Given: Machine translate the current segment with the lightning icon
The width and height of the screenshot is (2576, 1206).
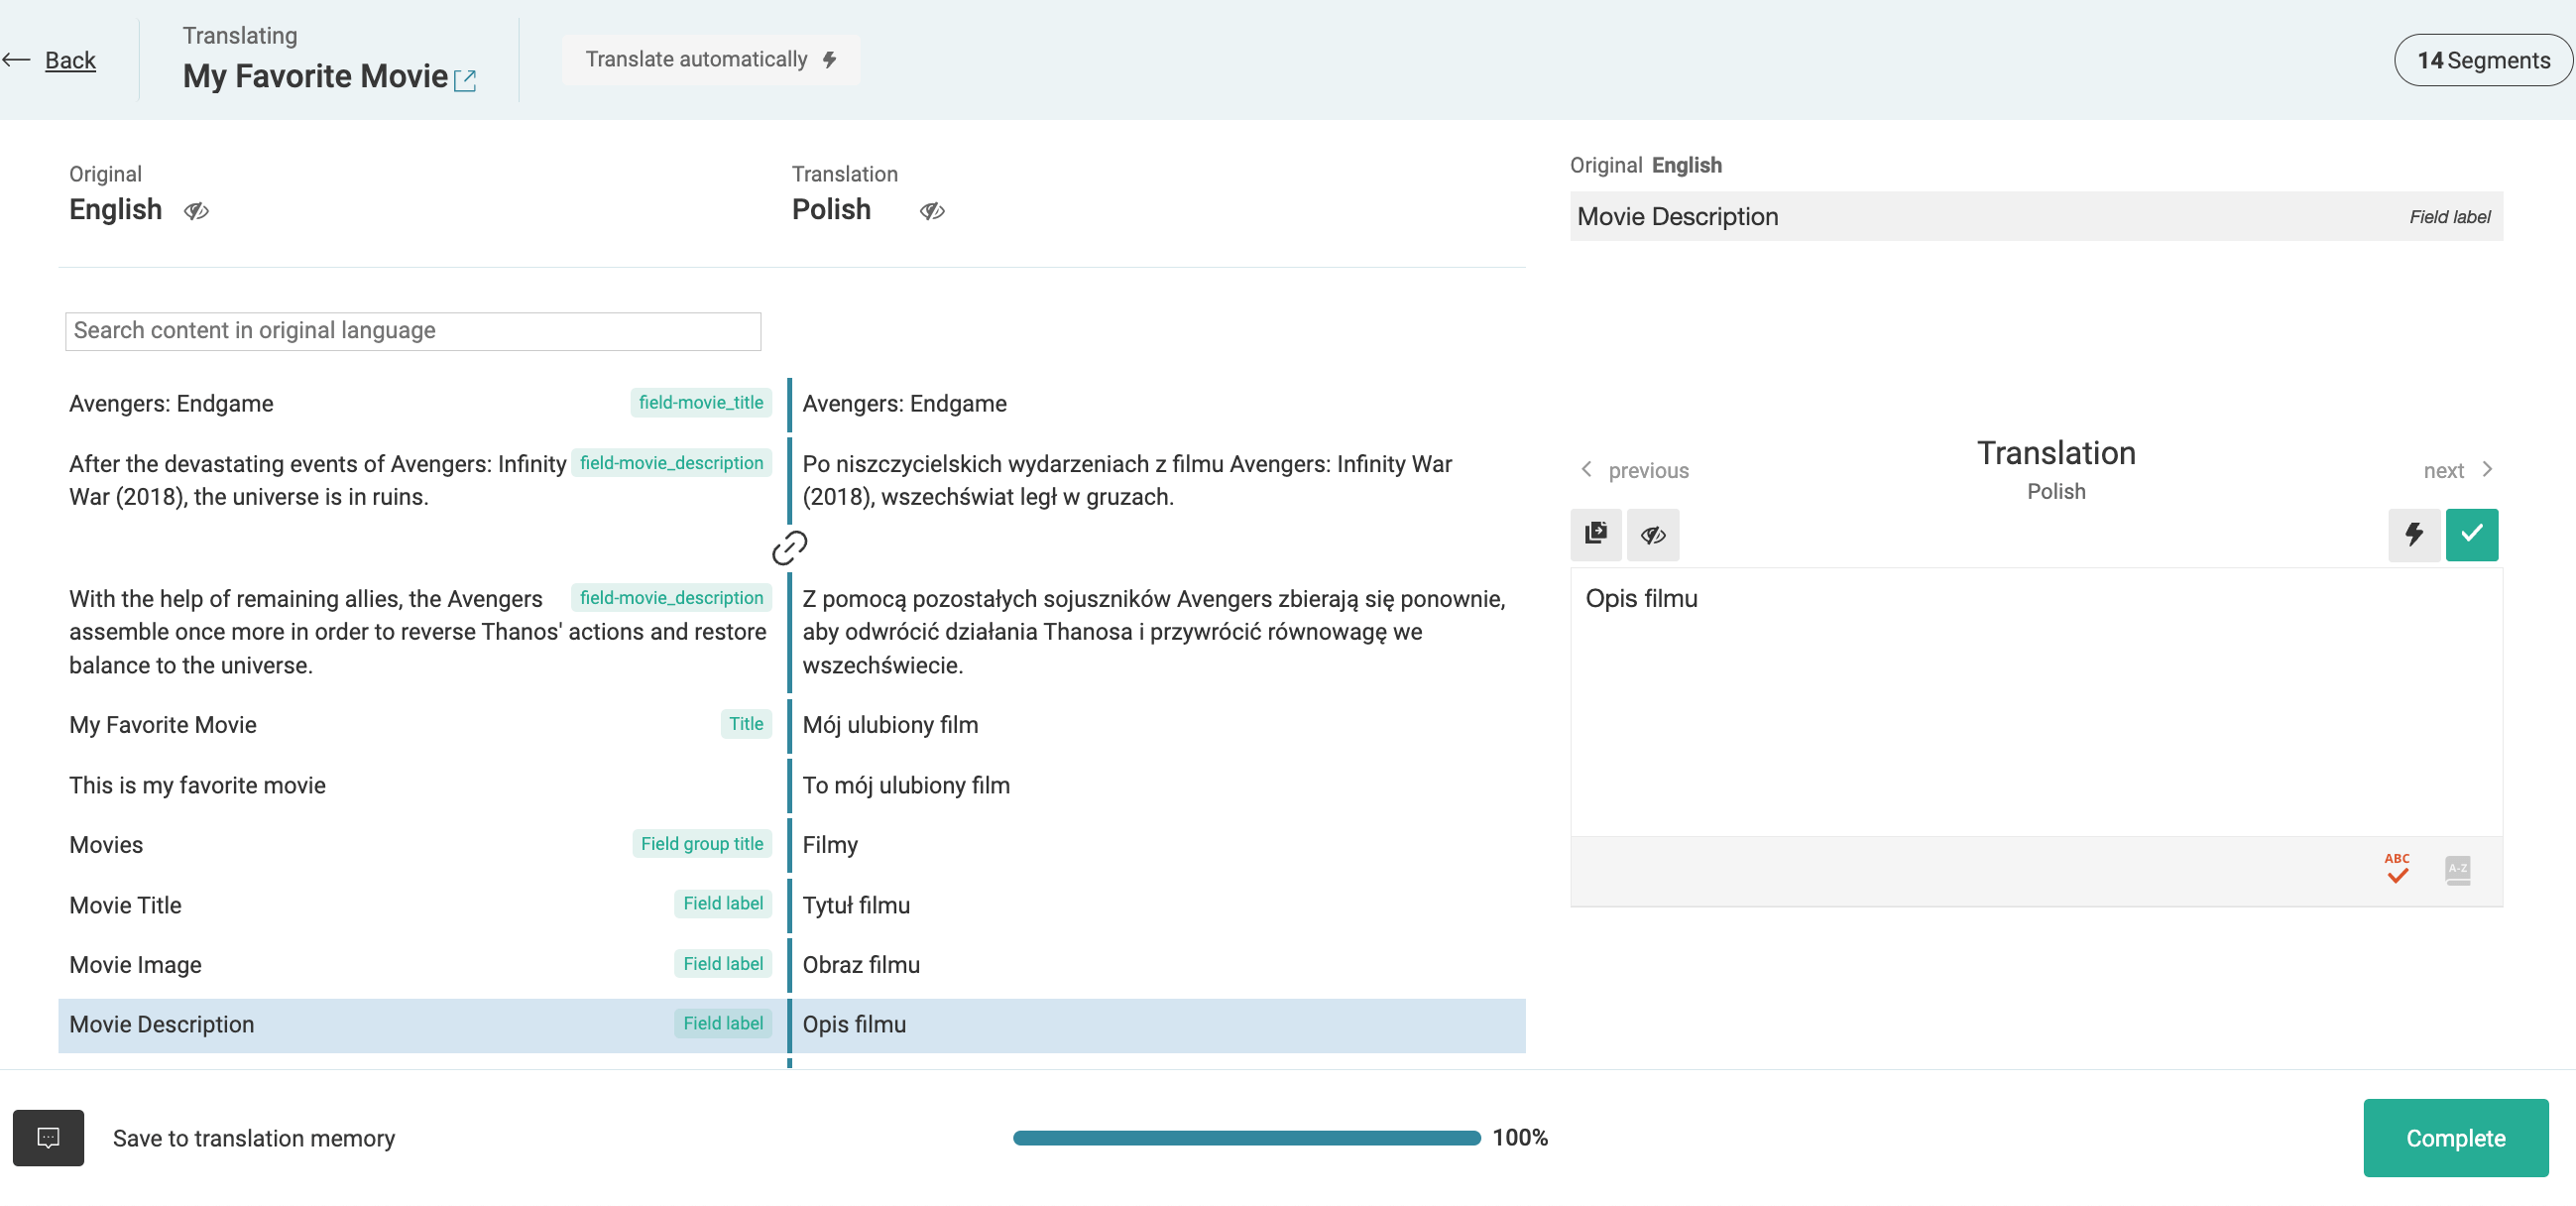Looking at the screenshot, I should coord(2414,534).
